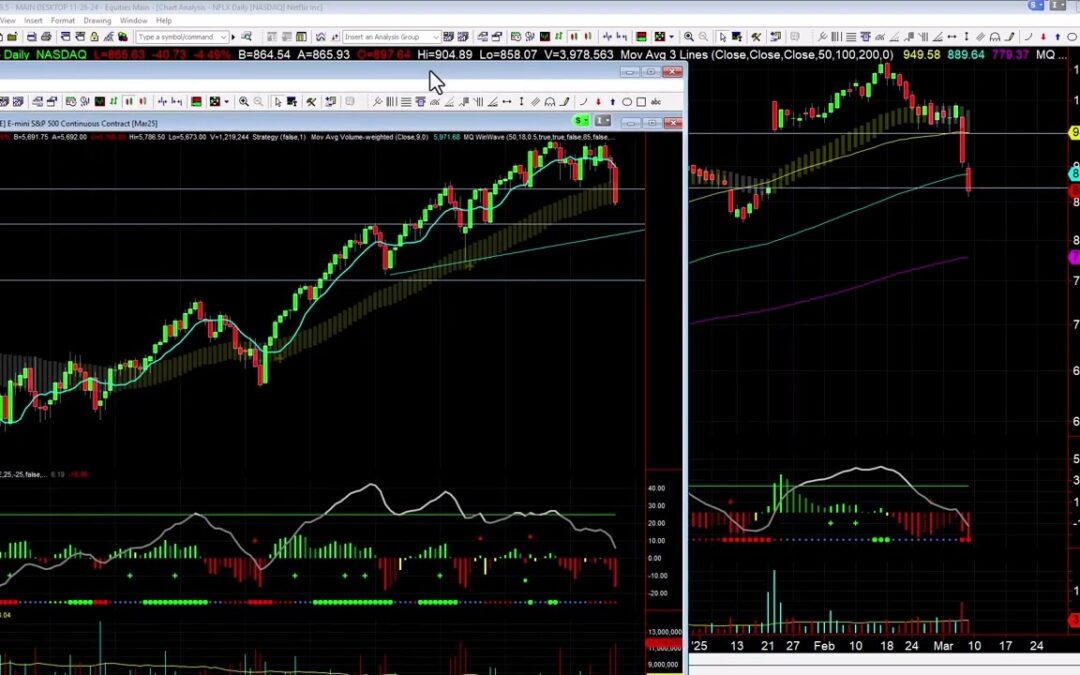Select the ellipse drawing tool
The image size is (1080, 675).
coord(626,101)
